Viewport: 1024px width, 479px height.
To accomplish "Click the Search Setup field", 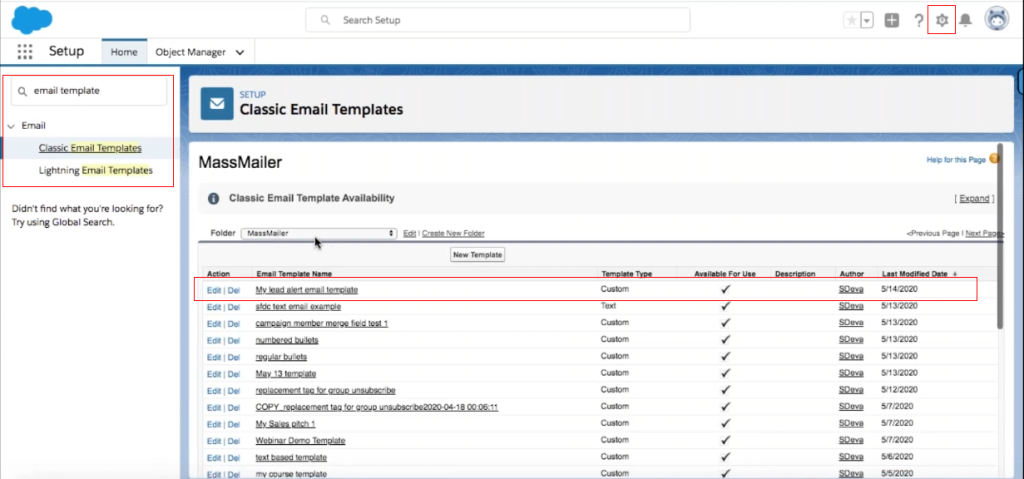I will click(x=498, y=20).
